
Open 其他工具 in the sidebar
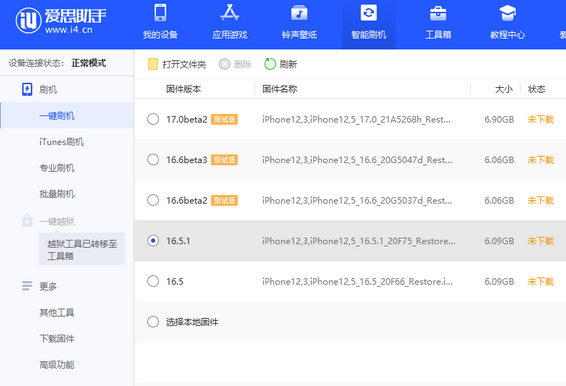[x=57, y=312]
